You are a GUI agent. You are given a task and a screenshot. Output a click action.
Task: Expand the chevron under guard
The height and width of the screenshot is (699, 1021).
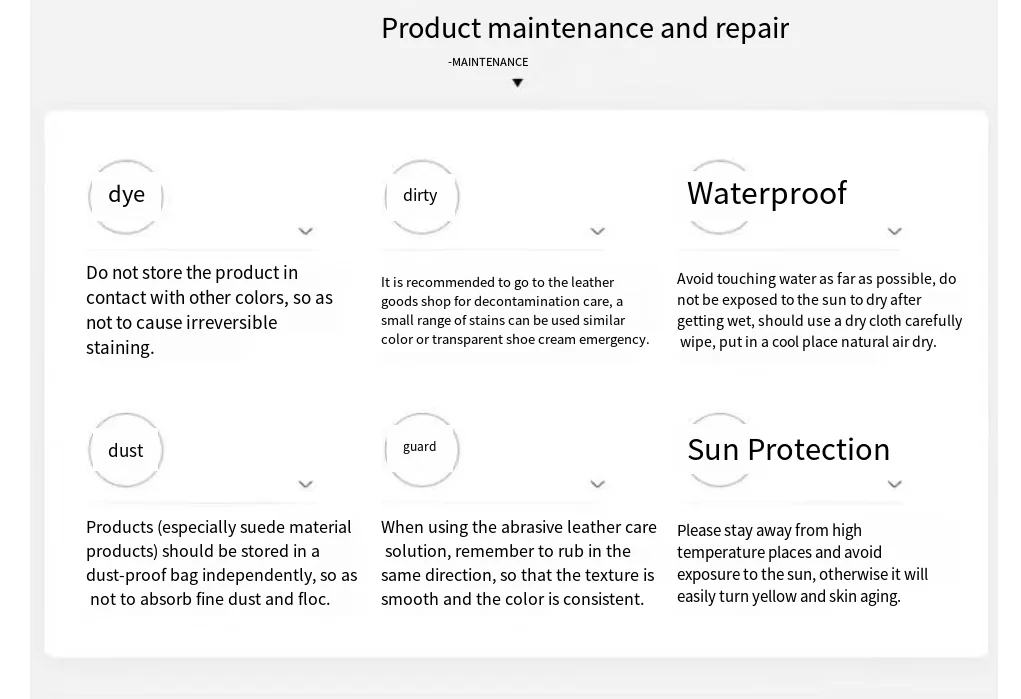click(597, 484)
